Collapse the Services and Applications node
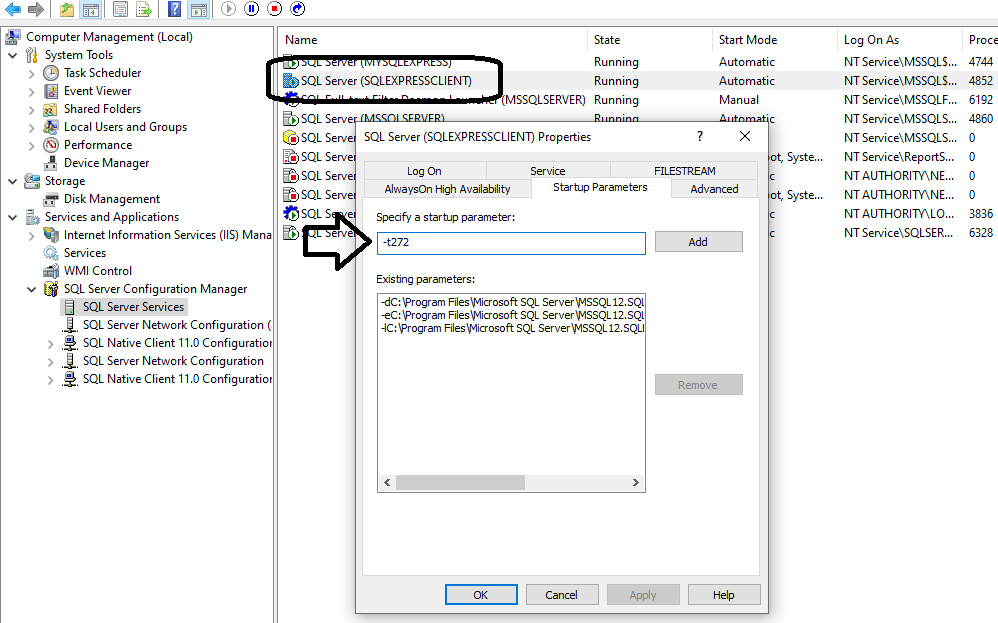 pyautogui.click(x=13, y=218)
